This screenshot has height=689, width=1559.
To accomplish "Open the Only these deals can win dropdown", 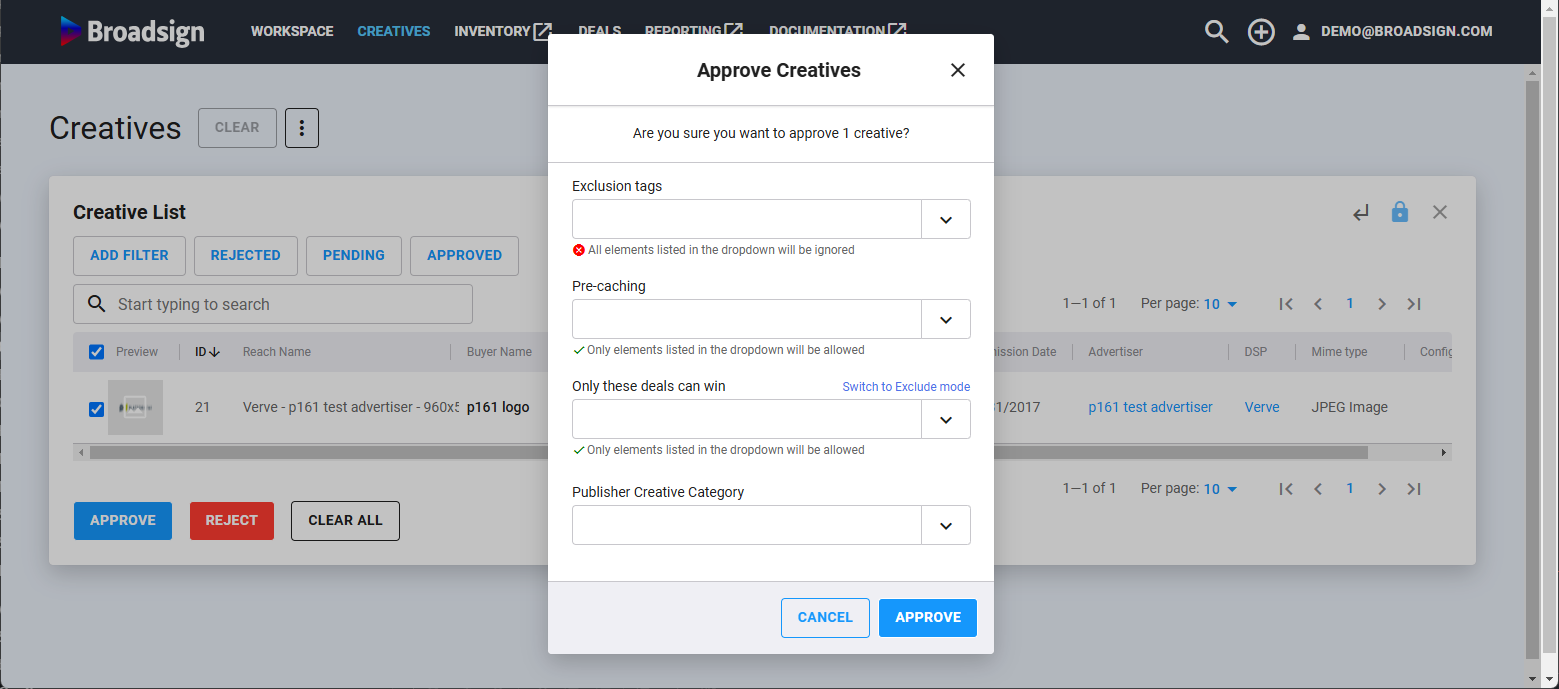I will coord(945,419).
